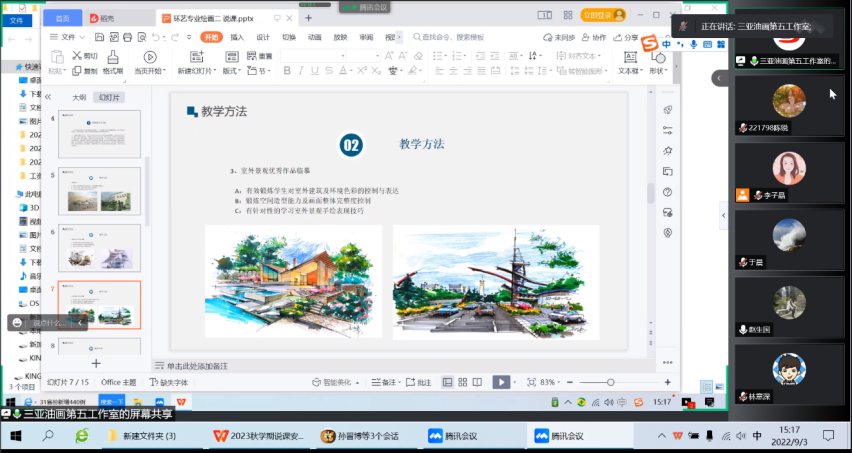Click the play slideshow button in status bar
Screen dimensions: 852x453
tap(501, 382)
